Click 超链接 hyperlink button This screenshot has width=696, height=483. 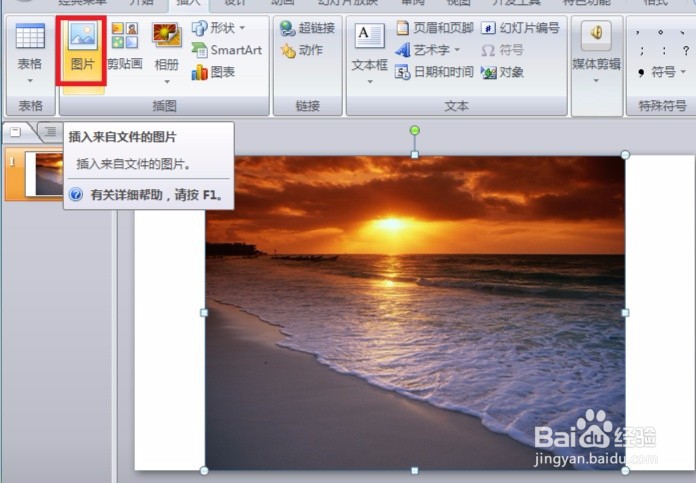point(307,28)
